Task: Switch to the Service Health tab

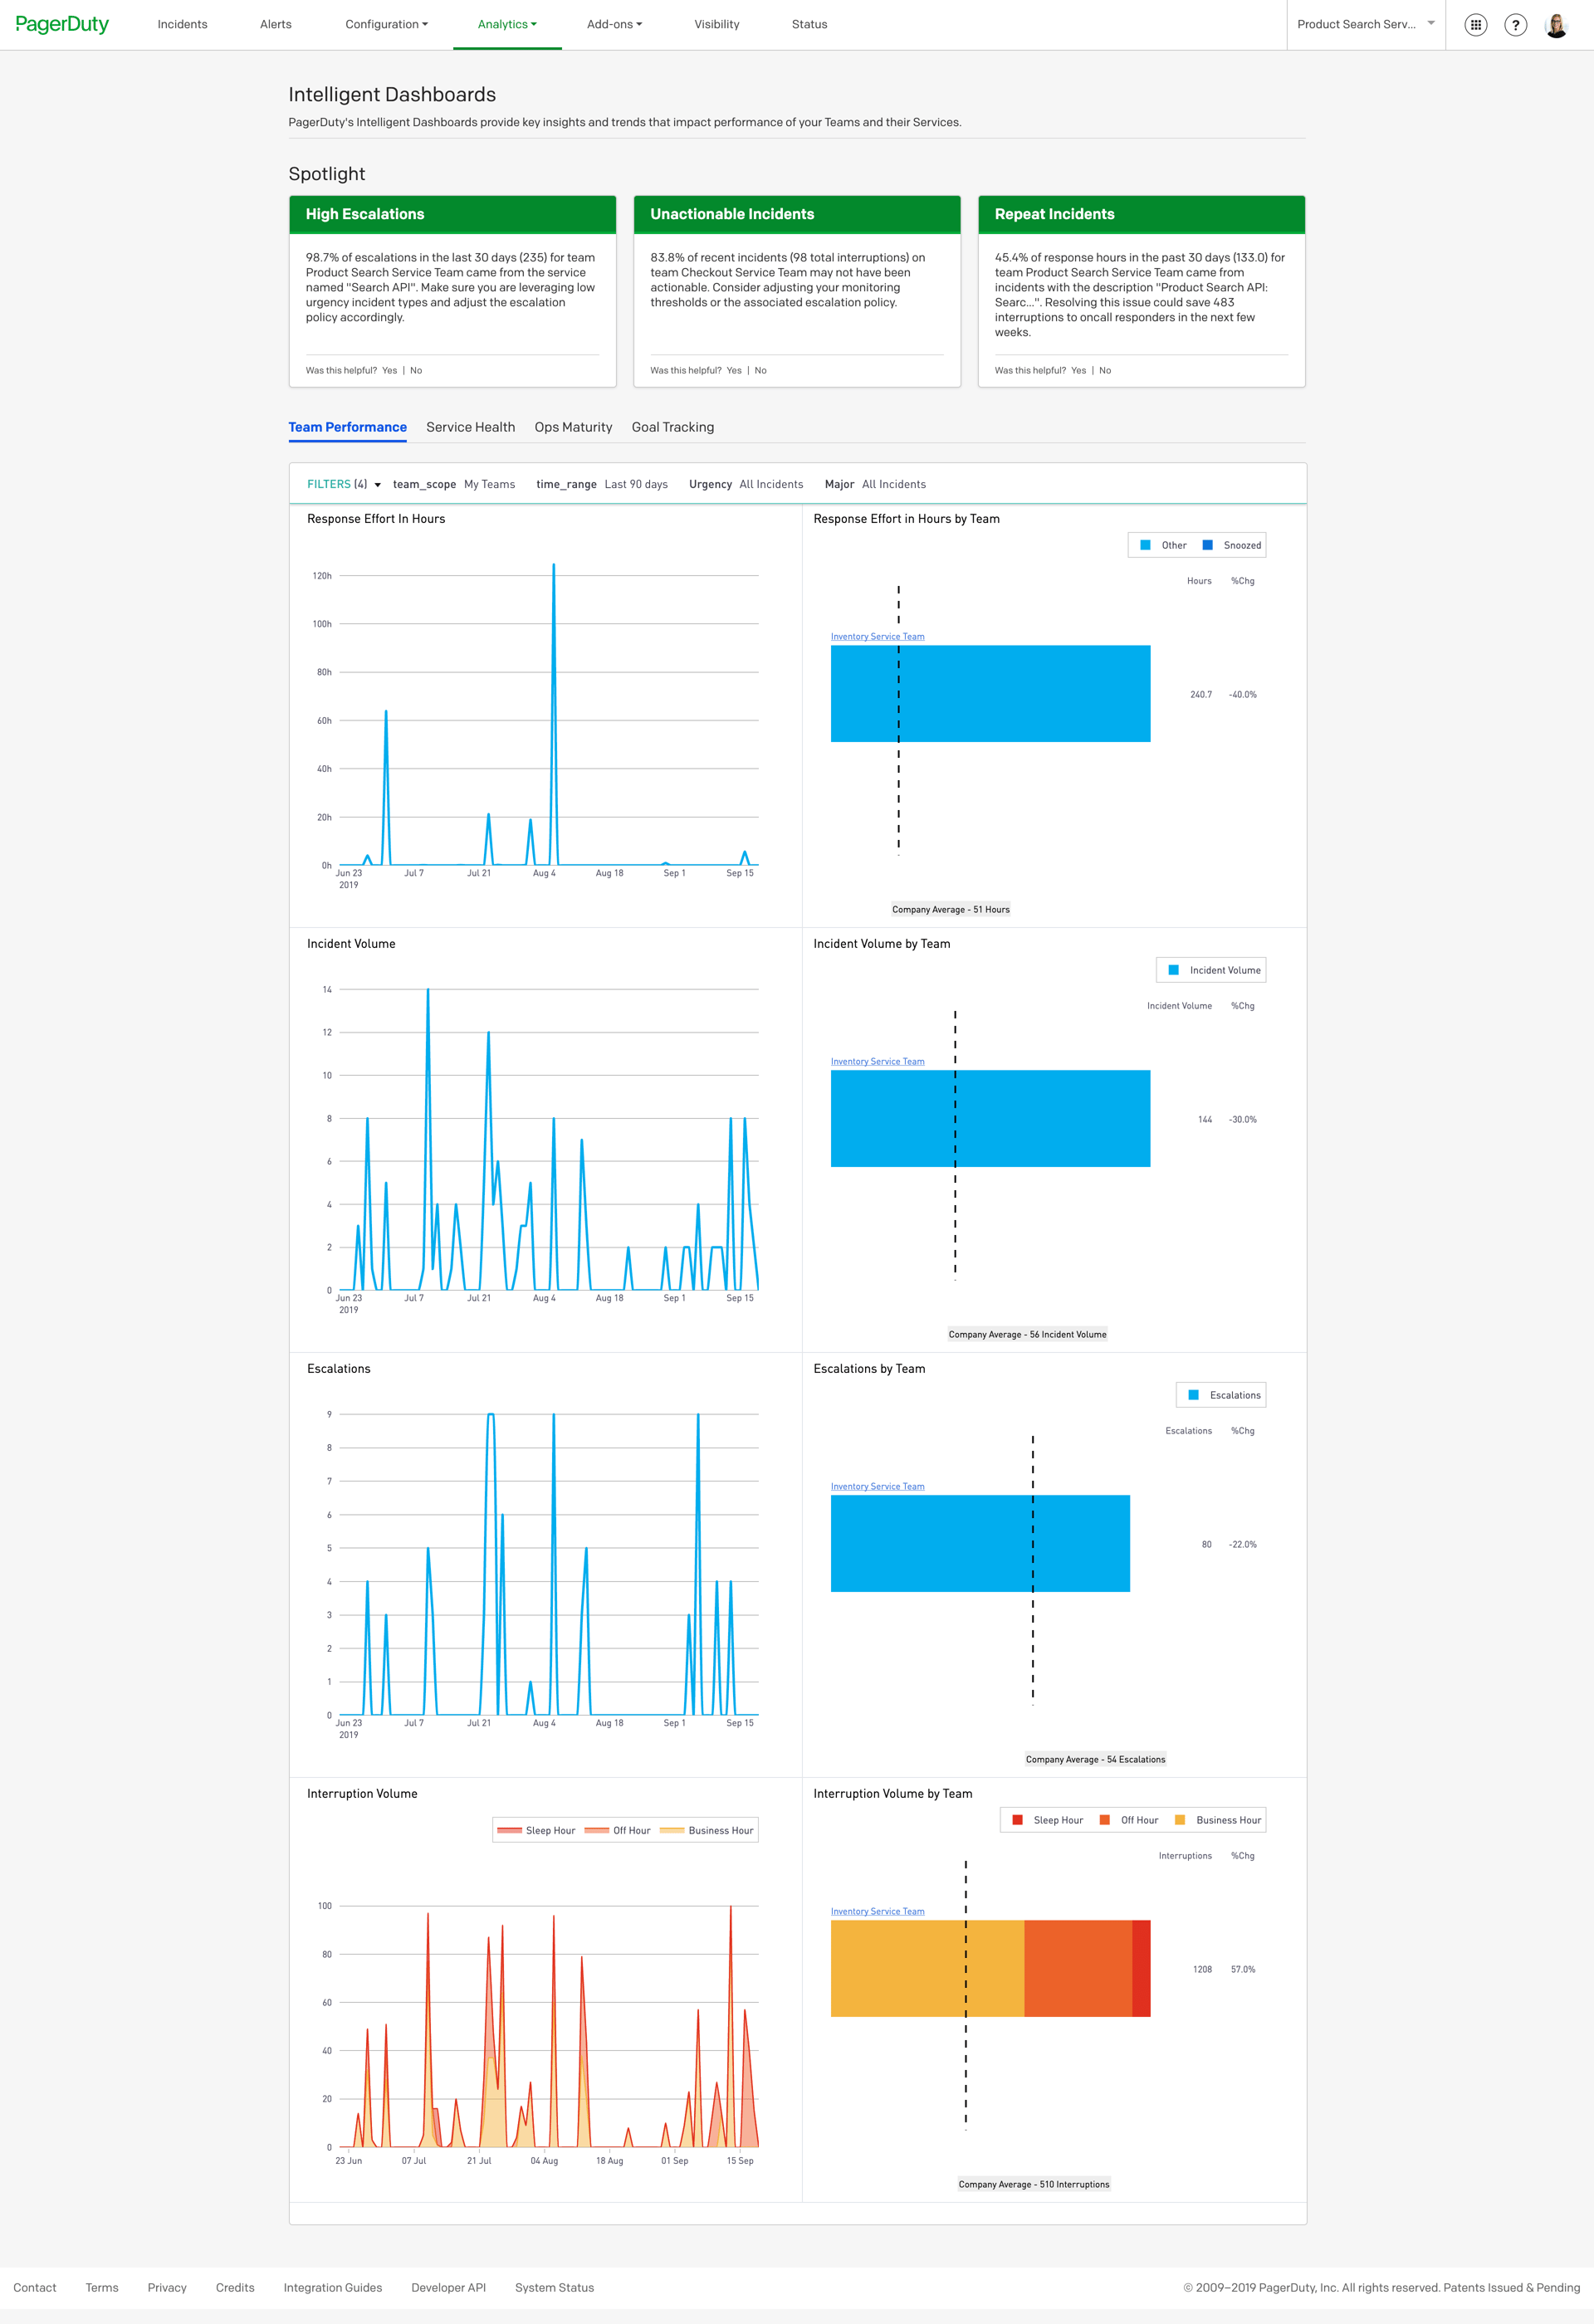Action: tap(470, 427)
